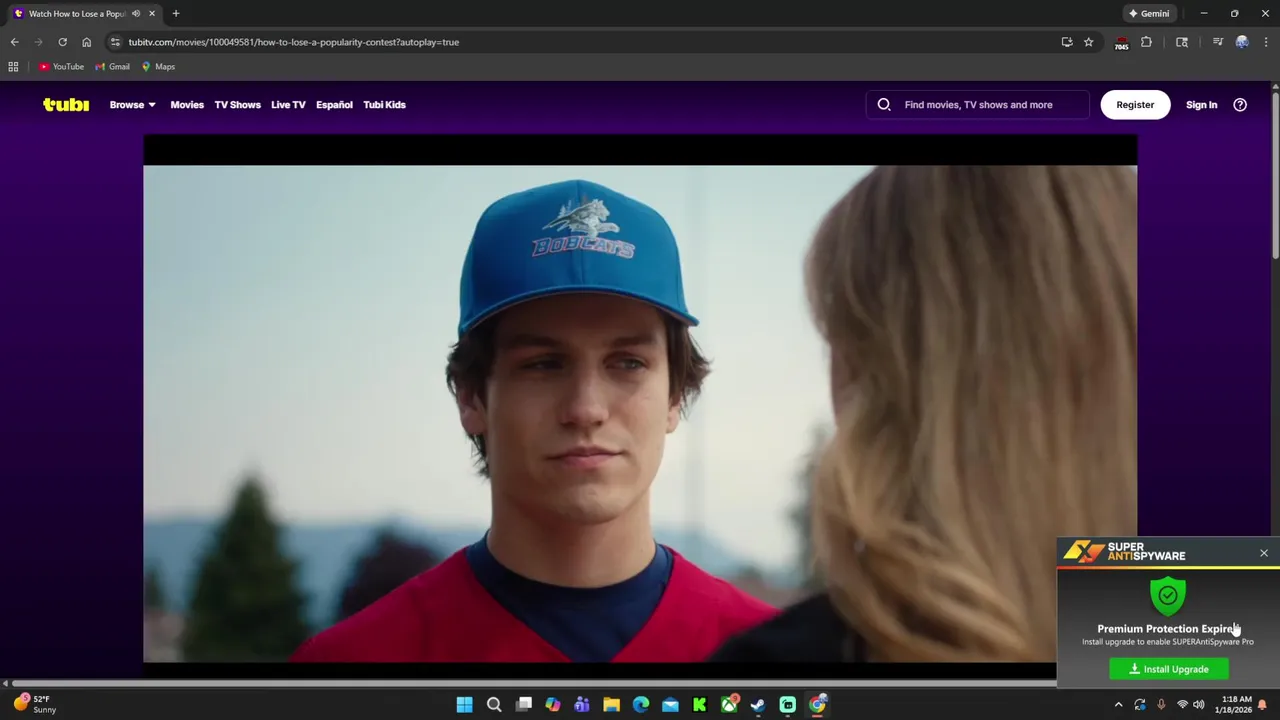Open the Mail app in taskbar
Image resolution: width=1280 pixels, height=720 pixels.
point(670,705)
